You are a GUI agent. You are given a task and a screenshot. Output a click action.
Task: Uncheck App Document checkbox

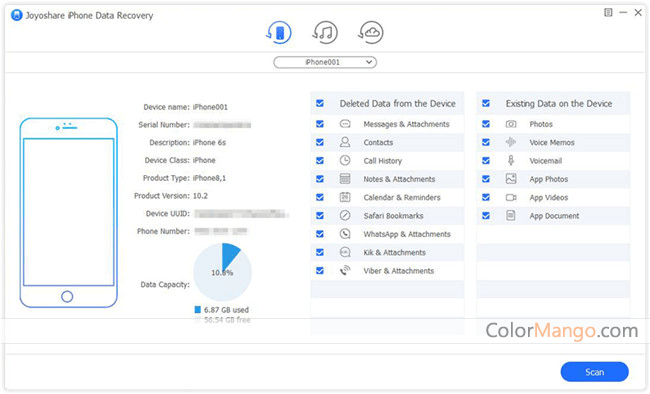[486, 215]
